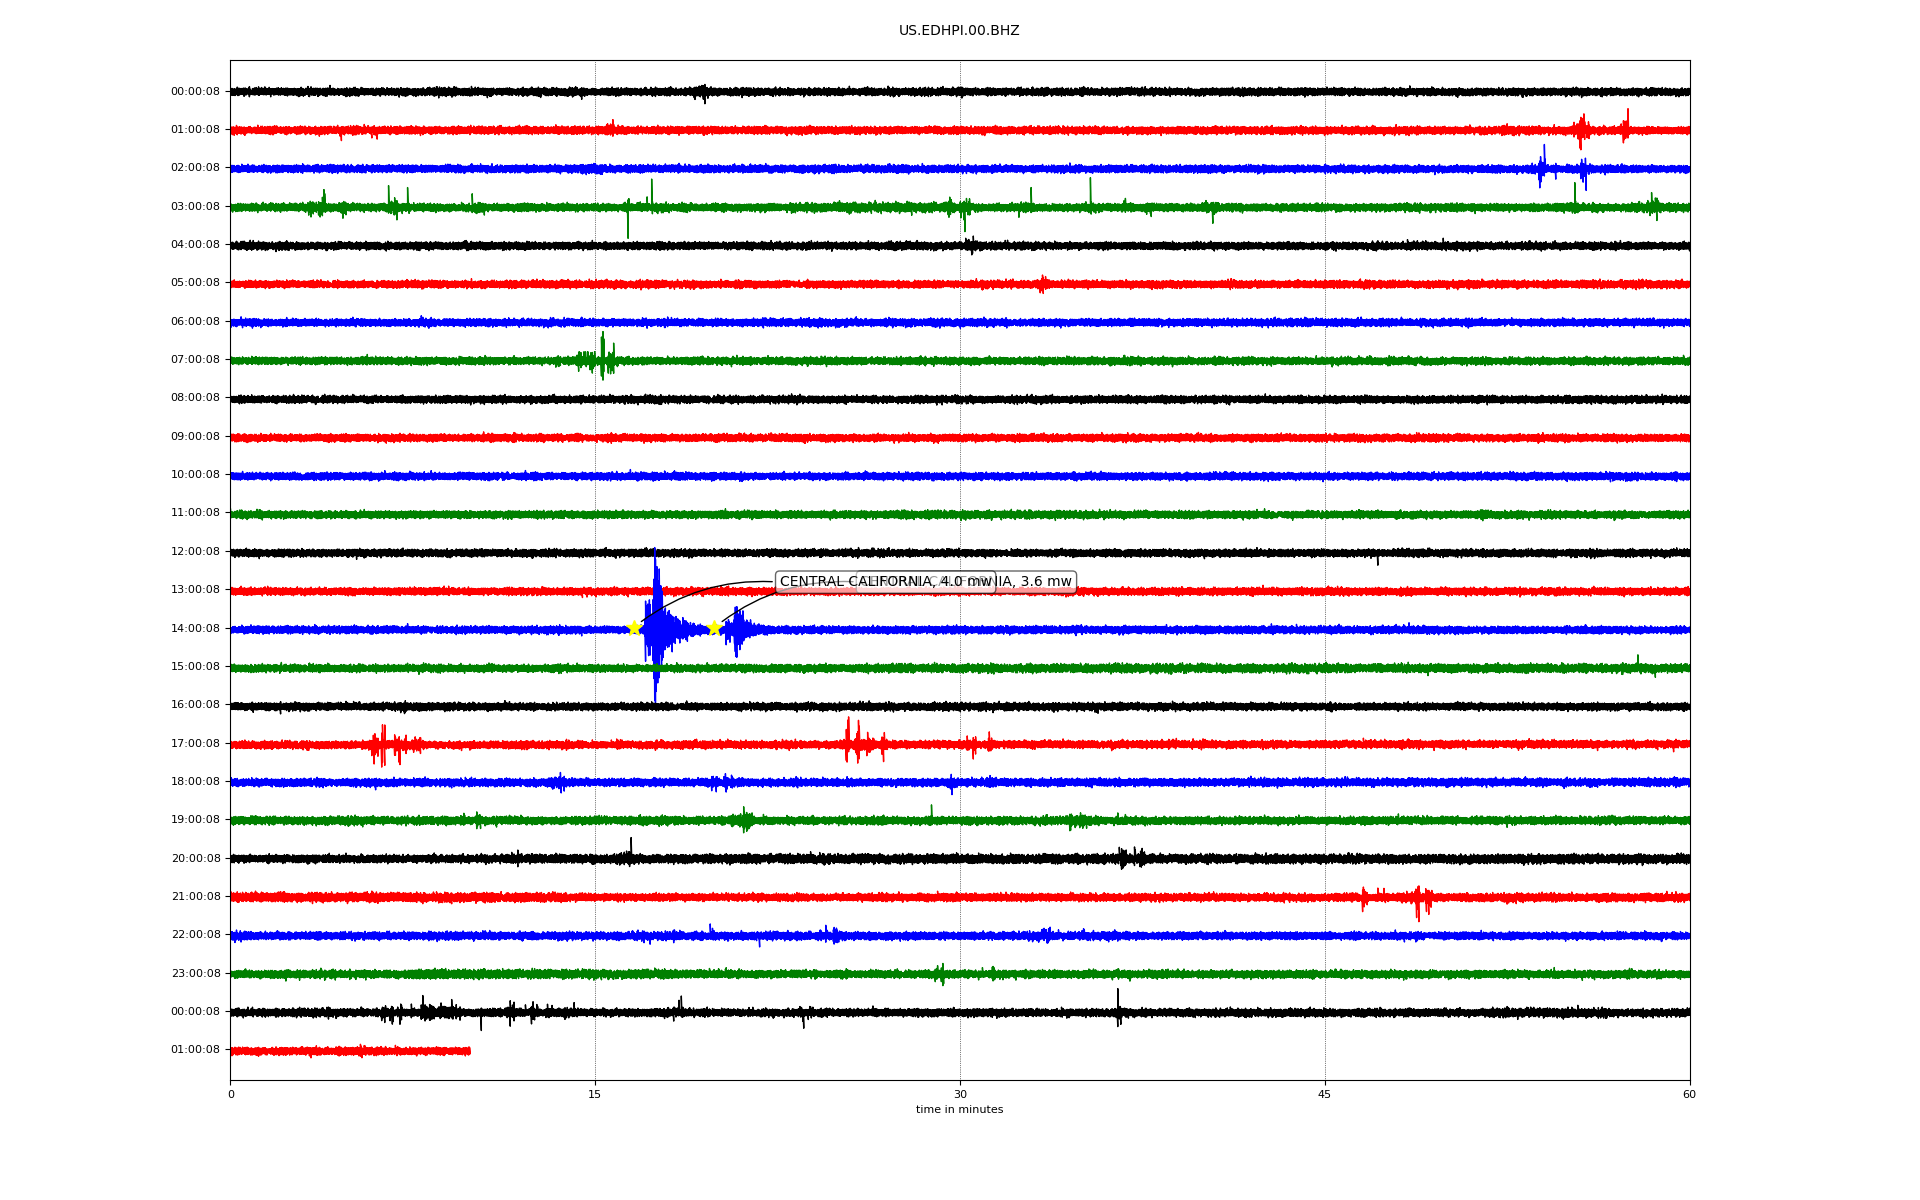This screenshot has height=1200, width=1920.
Task: Click the US.EDHPI.00.BHZ plot title
Action: coord(959,31)
